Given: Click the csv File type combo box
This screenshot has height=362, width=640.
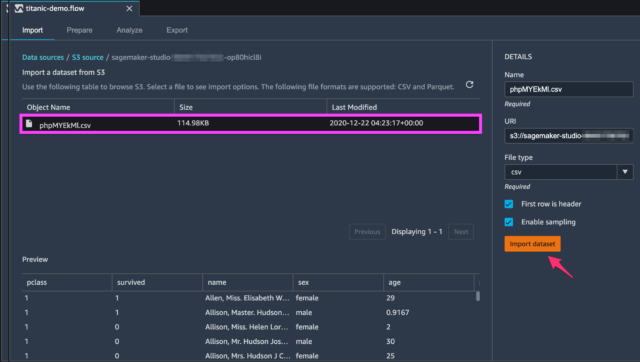Looking at the screenshot, I should coord(561,172).
